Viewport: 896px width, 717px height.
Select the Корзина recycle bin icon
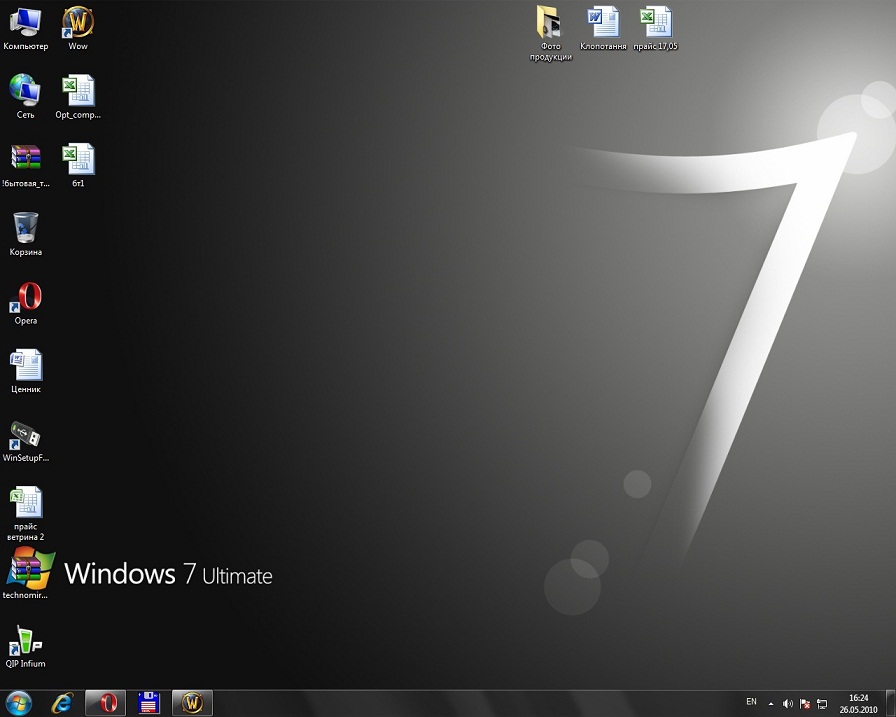pyautogui.click(x=25, y=234)
